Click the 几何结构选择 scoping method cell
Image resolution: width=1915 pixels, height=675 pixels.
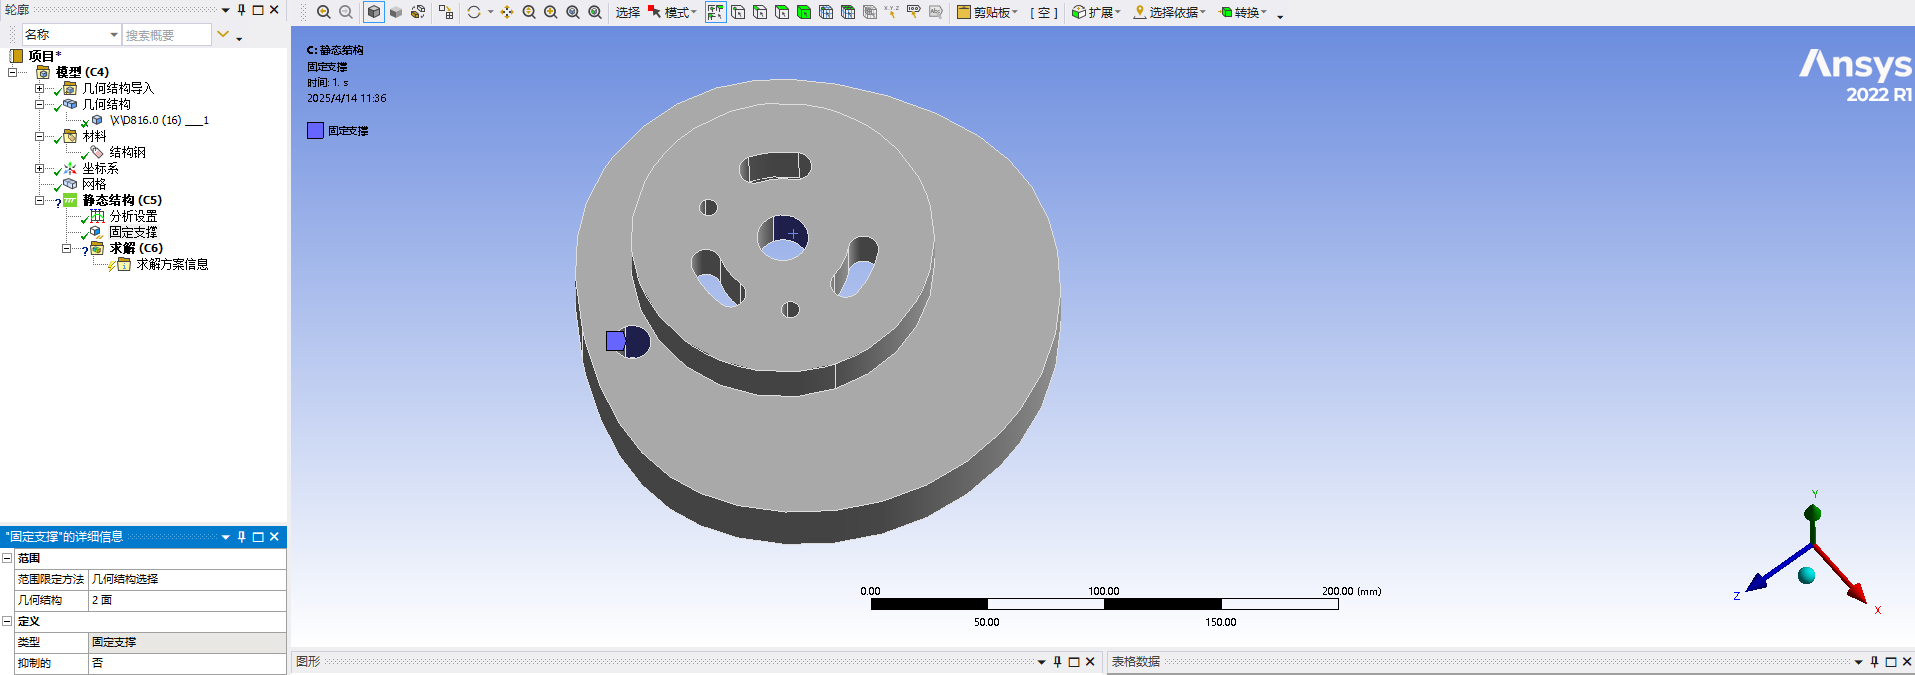coord(187,579)
